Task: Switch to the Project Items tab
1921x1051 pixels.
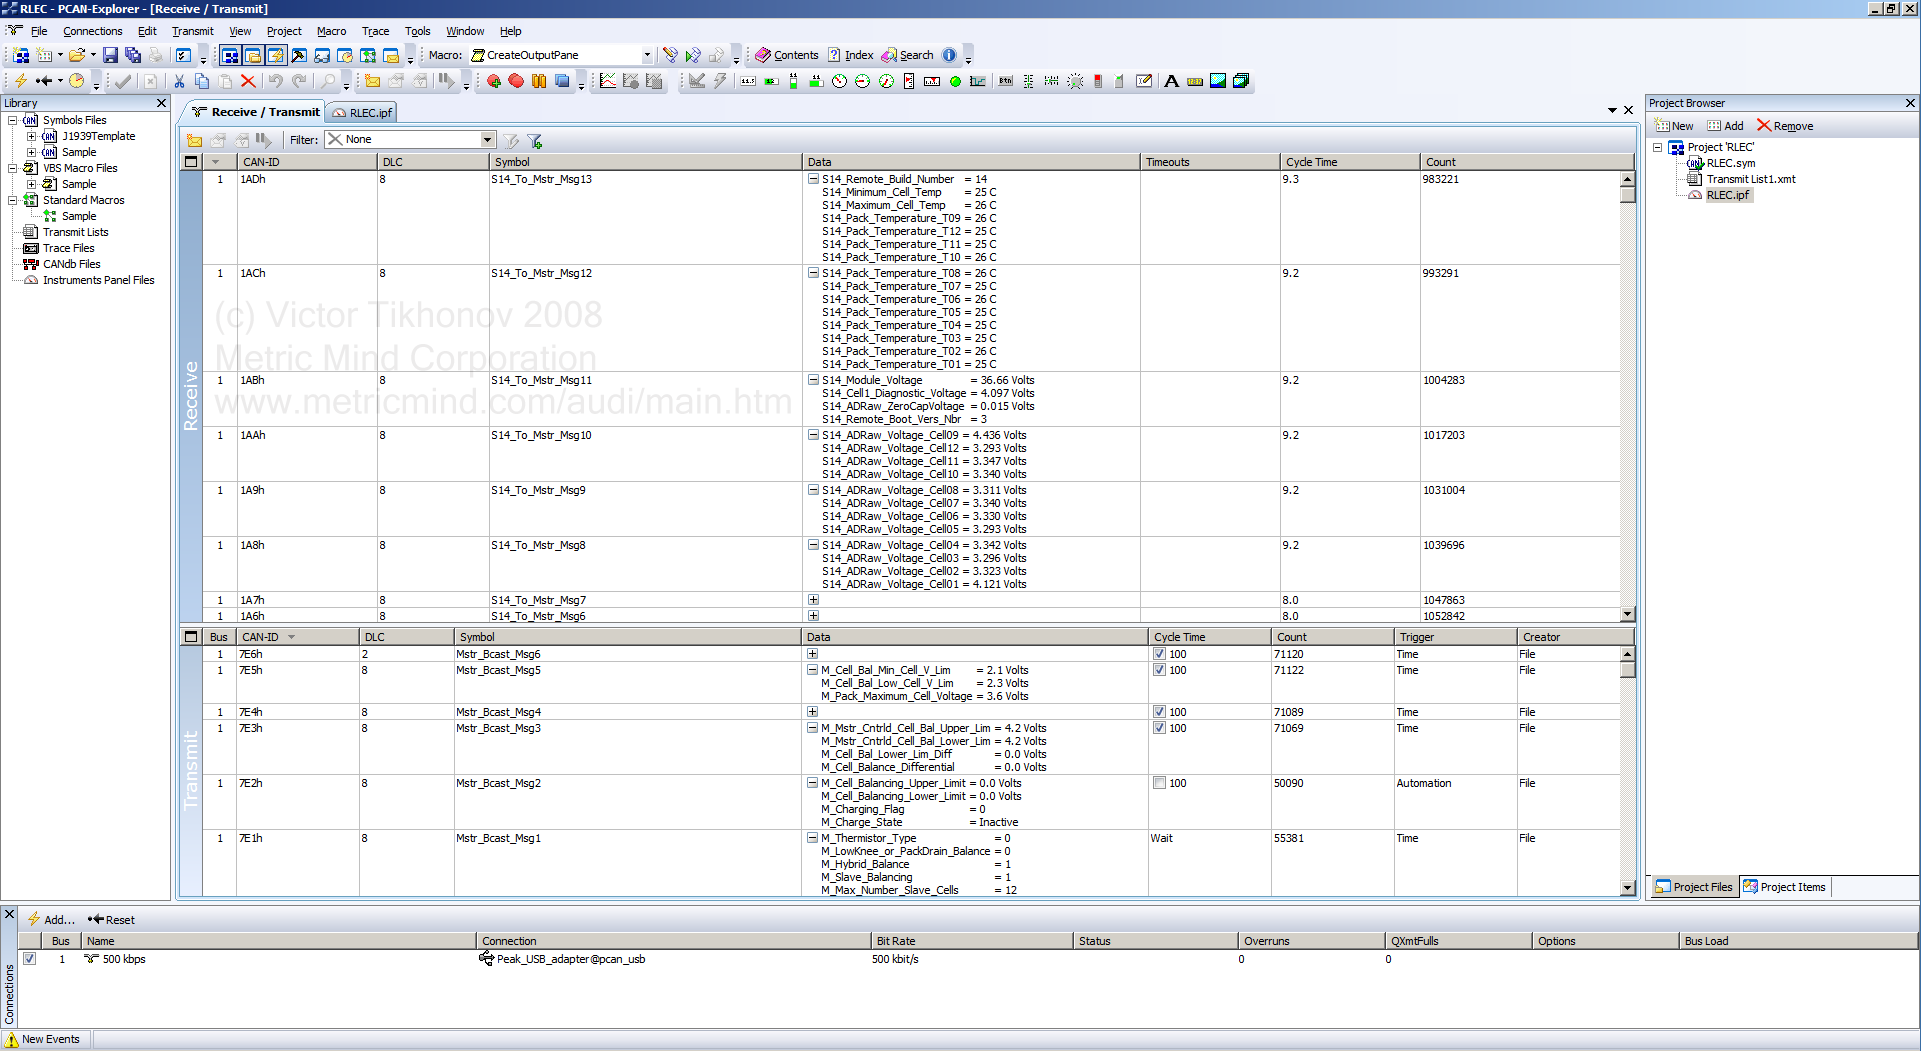Action: pyautogui.click(x=1785, y=887)
